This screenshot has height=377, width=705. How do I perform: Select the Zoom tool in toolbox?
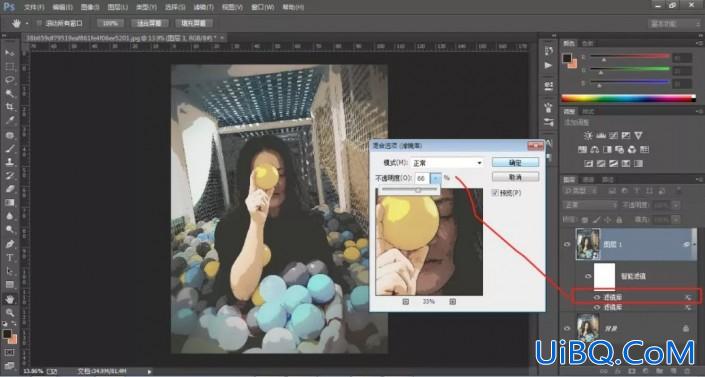(x=9, y=313)
